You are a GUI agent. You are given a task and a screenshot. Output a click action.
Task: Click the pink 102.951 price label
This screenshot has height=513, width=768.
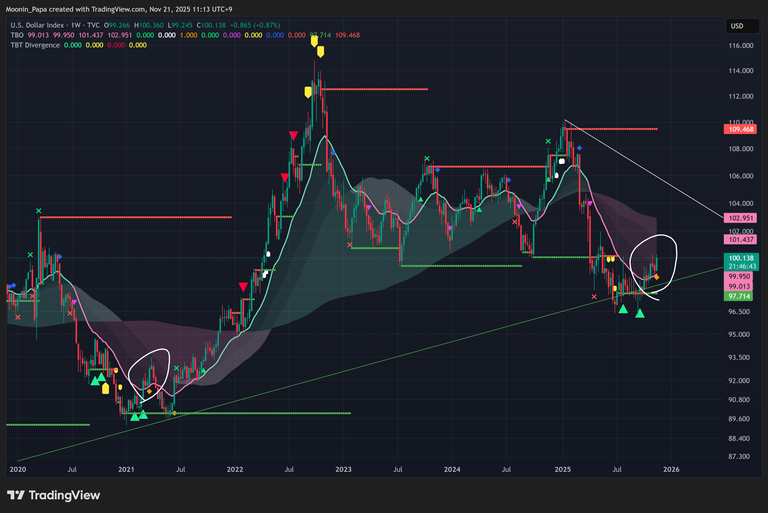tap(741, 218)
